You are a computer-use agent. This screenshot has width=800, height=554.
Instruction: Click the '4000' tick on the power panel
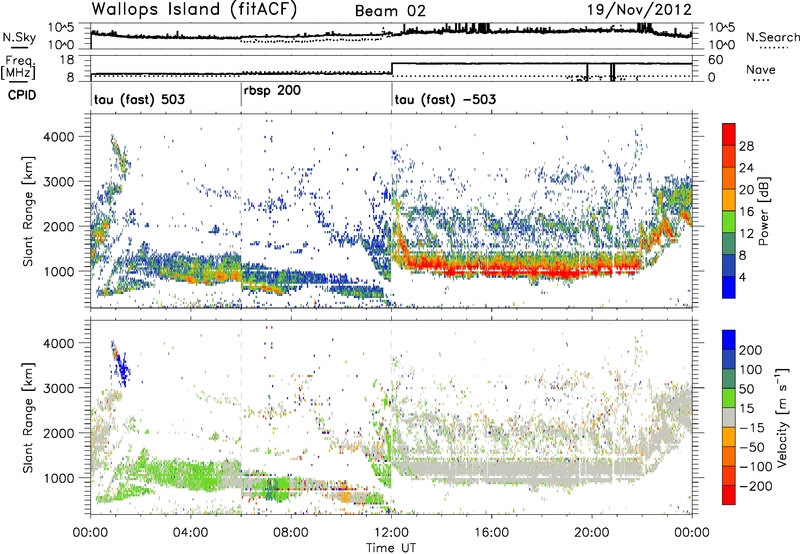(58, 137)
